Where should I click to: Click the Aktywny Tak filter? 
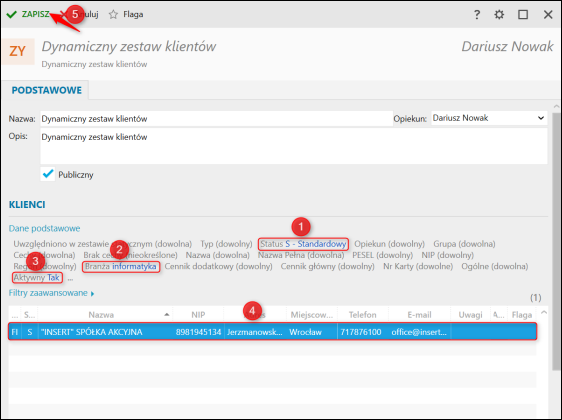(37, 278)
